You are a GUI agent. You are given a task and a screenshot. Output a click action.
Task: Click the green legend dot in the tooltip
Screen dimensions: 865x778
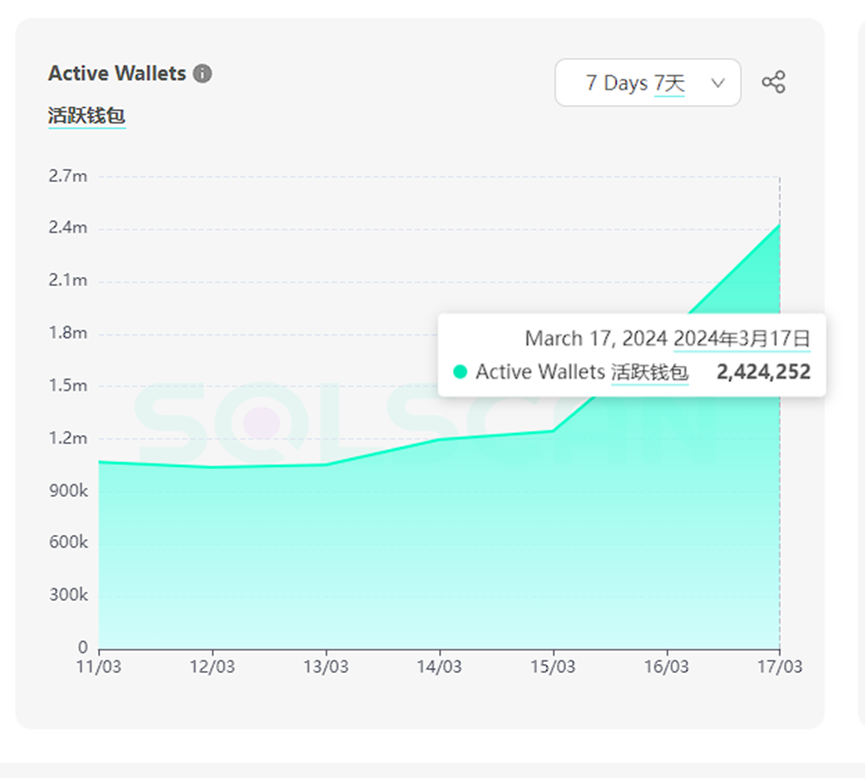pos(460,372)
